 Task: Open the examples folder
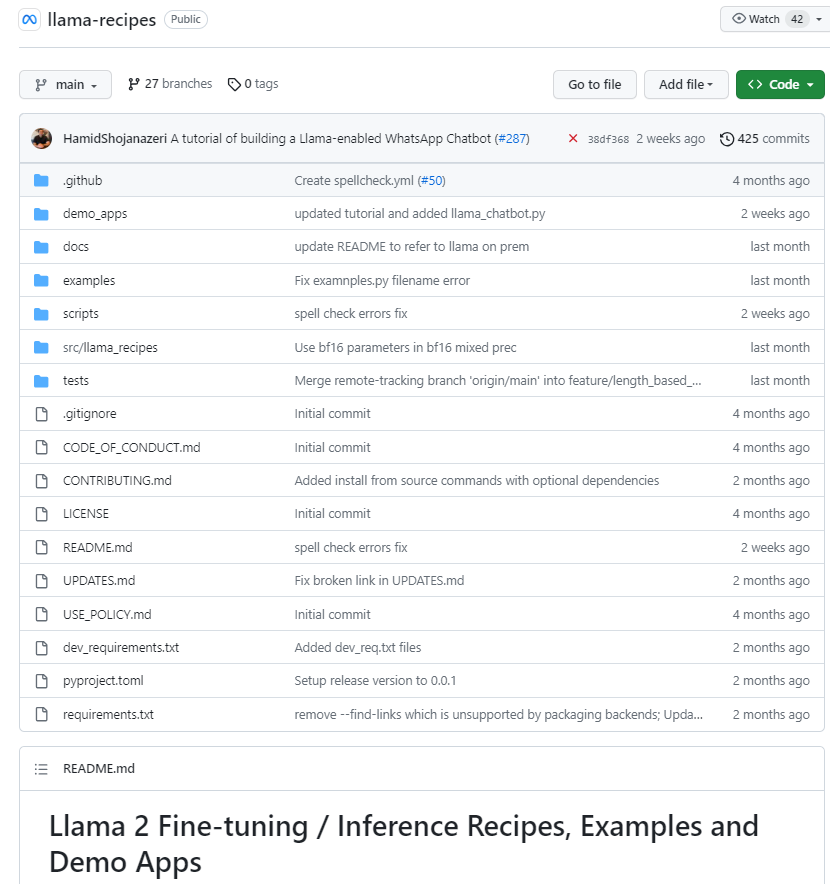coord(89,280)
